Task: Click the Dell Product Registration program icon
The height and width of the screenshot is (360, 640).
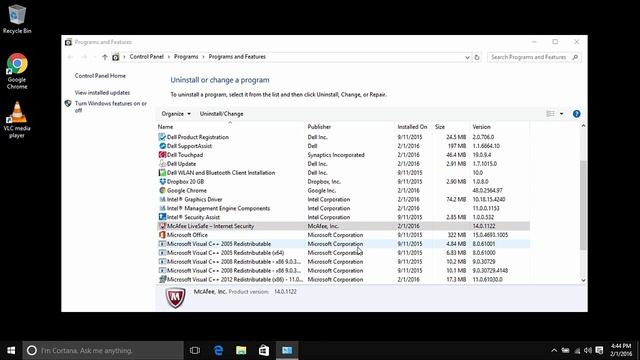Action: pyautogui.click(x=162, y=137)
